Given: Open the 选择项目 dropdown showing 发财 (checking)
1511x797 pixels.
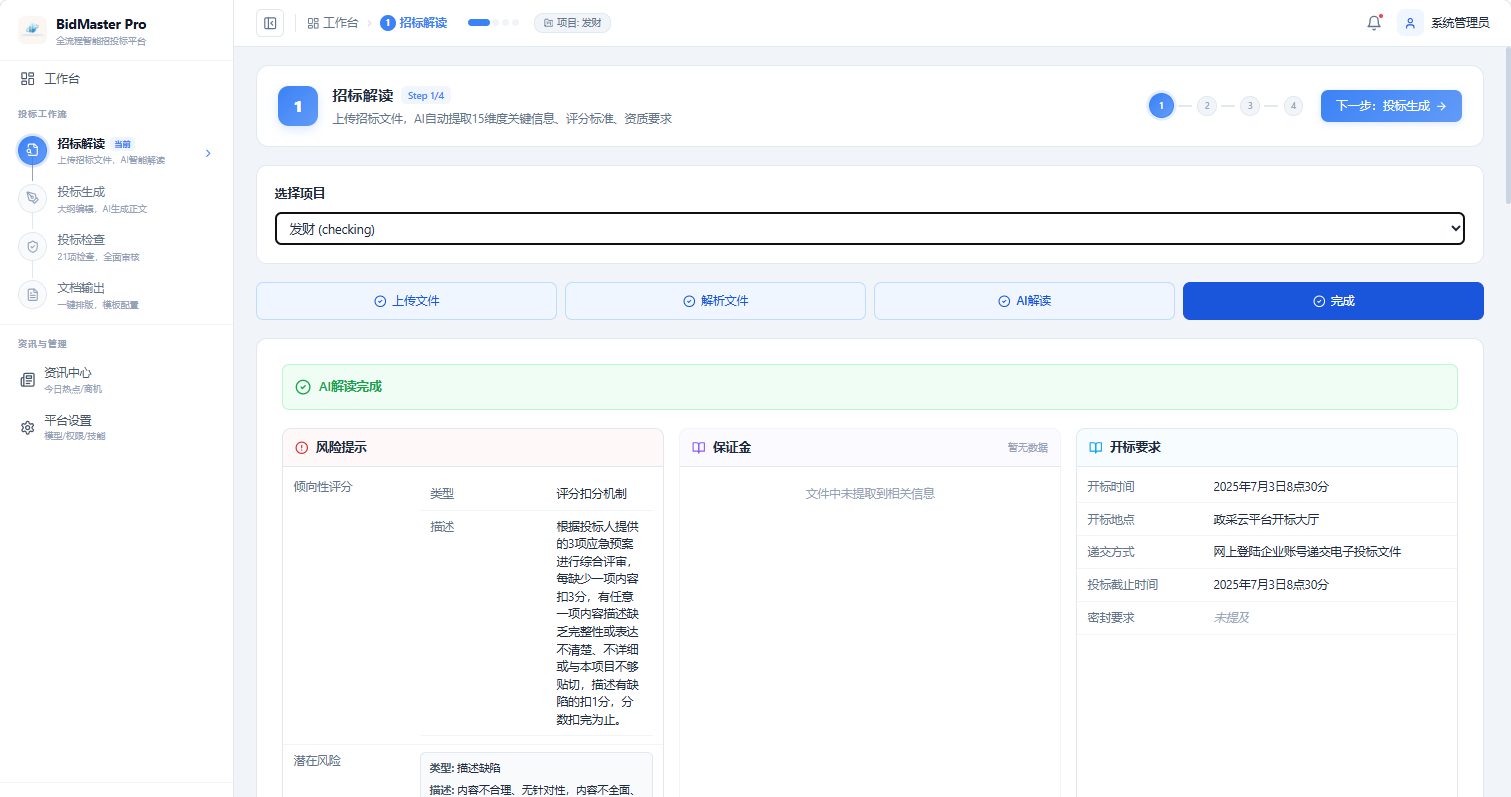Looking at the screenshot, I should pos(870,228).
